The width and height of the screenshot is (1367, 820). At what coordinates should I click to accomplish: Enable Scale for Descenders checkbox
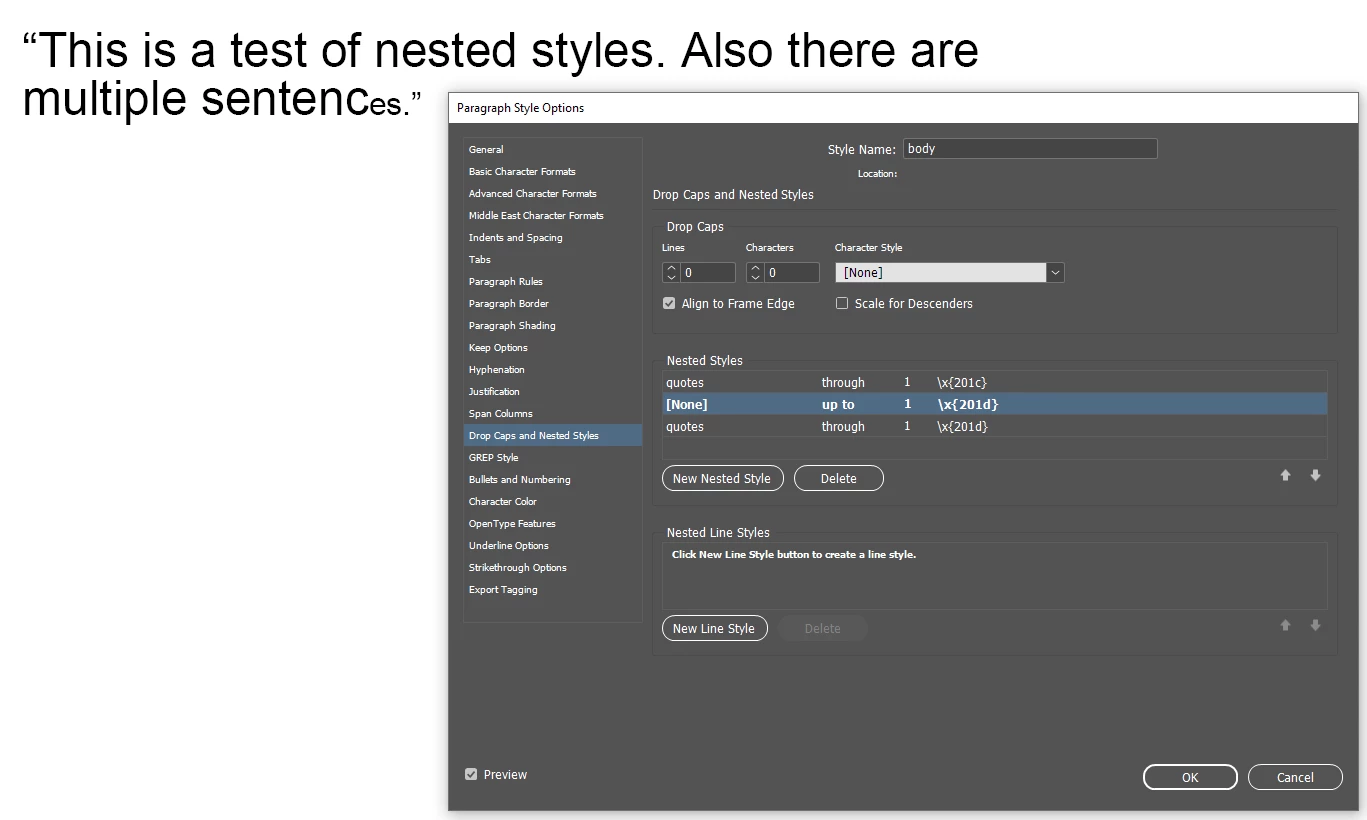[x=842, y=304]
